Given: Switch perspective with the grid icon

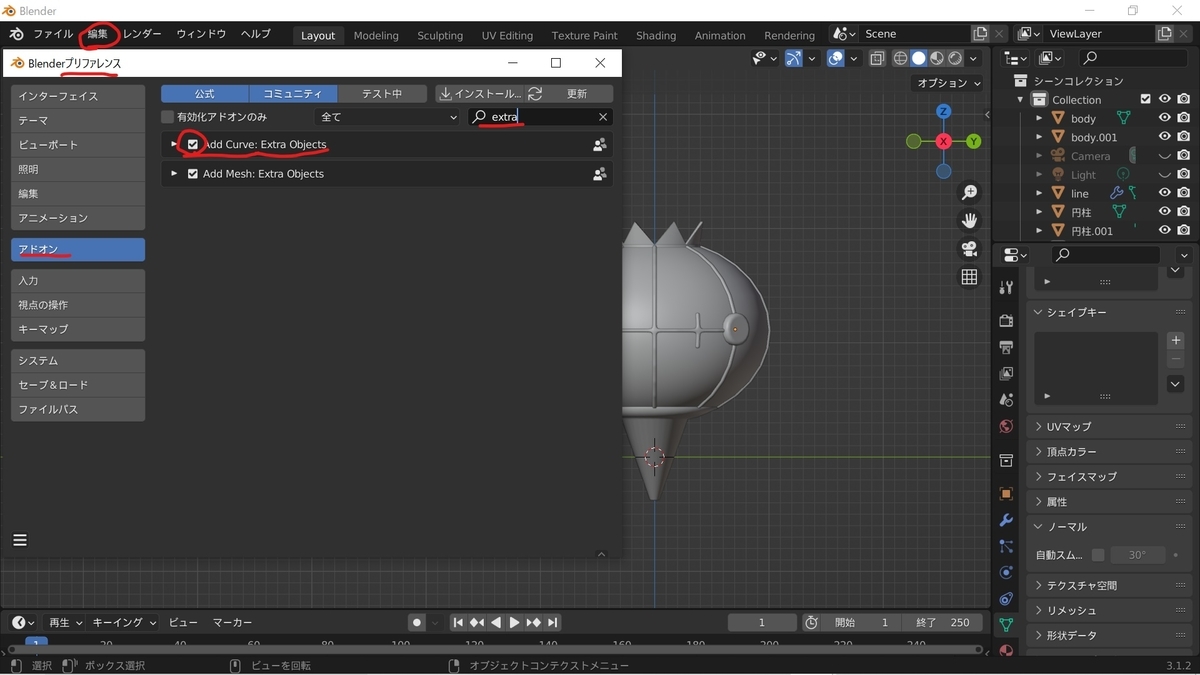Looking at the screenshot, I should pyautogui.click(x=969, y=277).
